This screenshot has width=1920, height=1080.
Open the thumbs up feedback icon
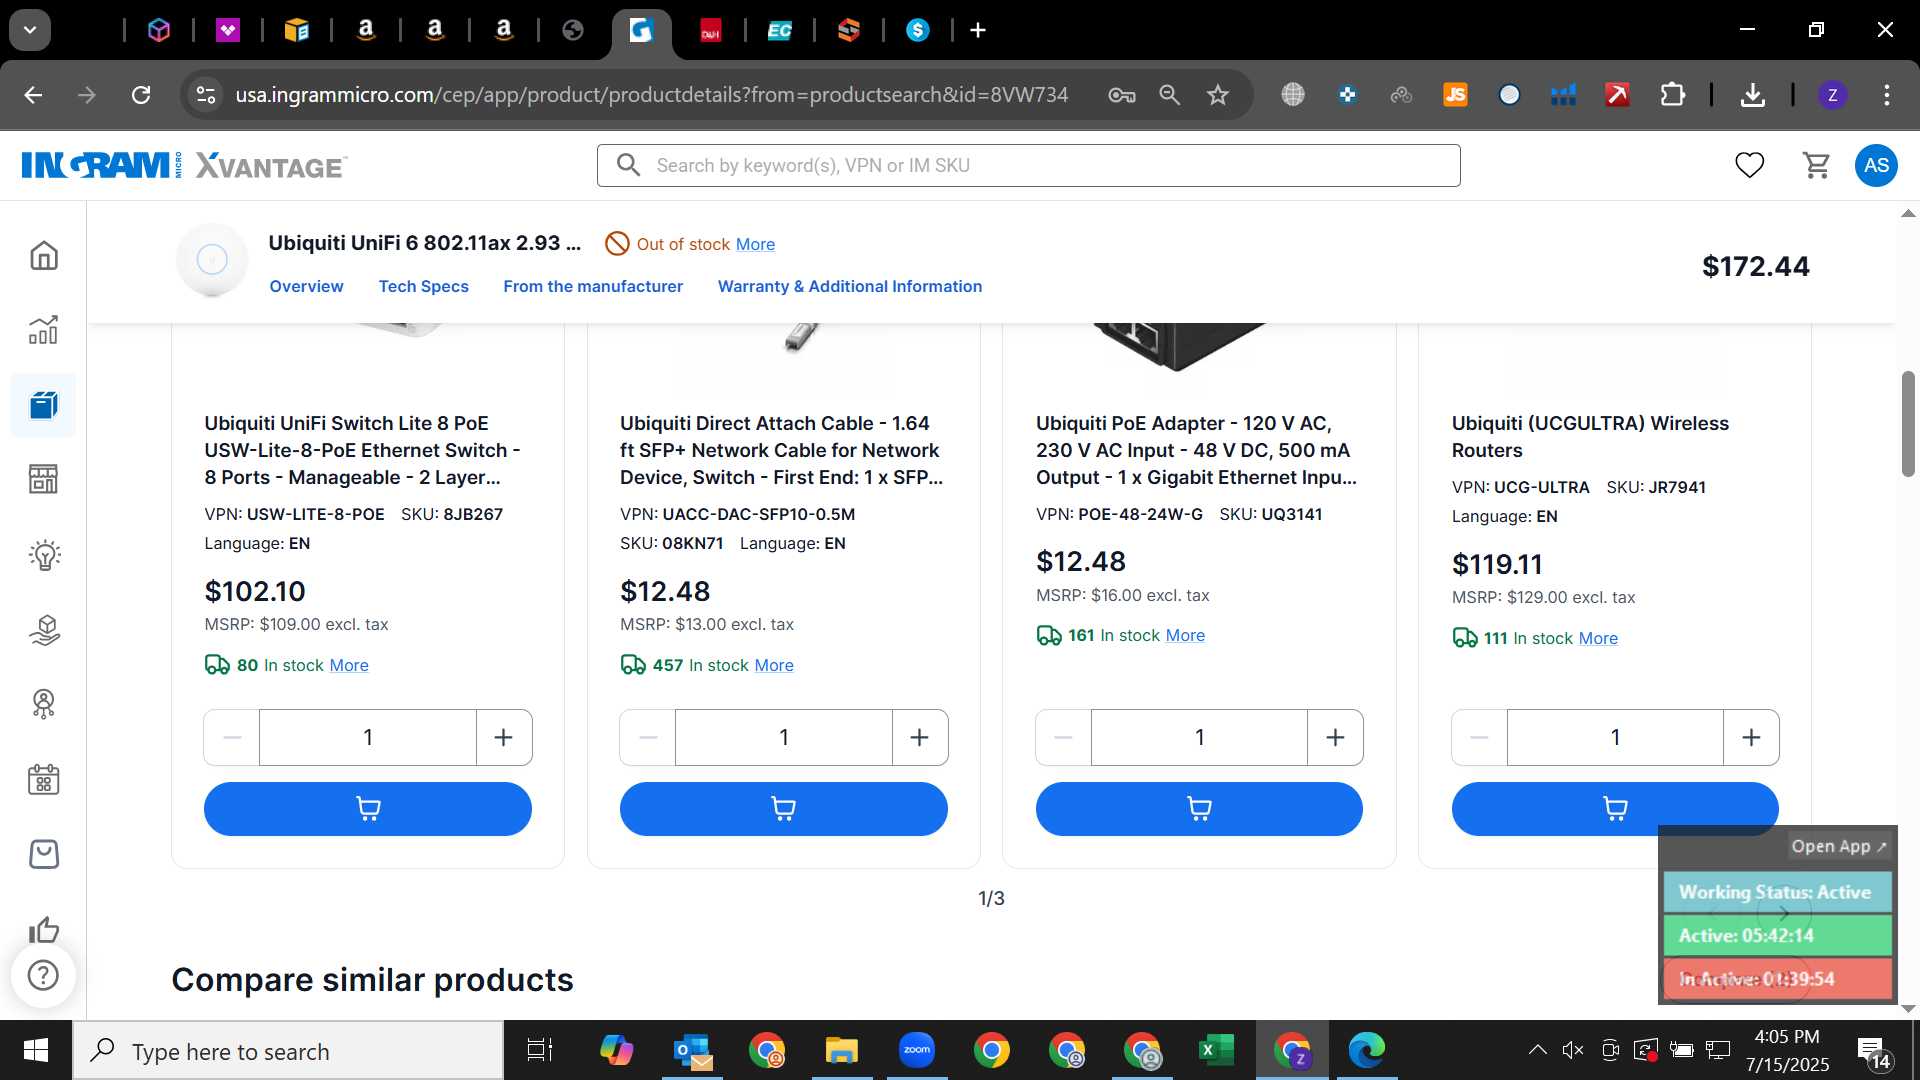click(44, 930)
